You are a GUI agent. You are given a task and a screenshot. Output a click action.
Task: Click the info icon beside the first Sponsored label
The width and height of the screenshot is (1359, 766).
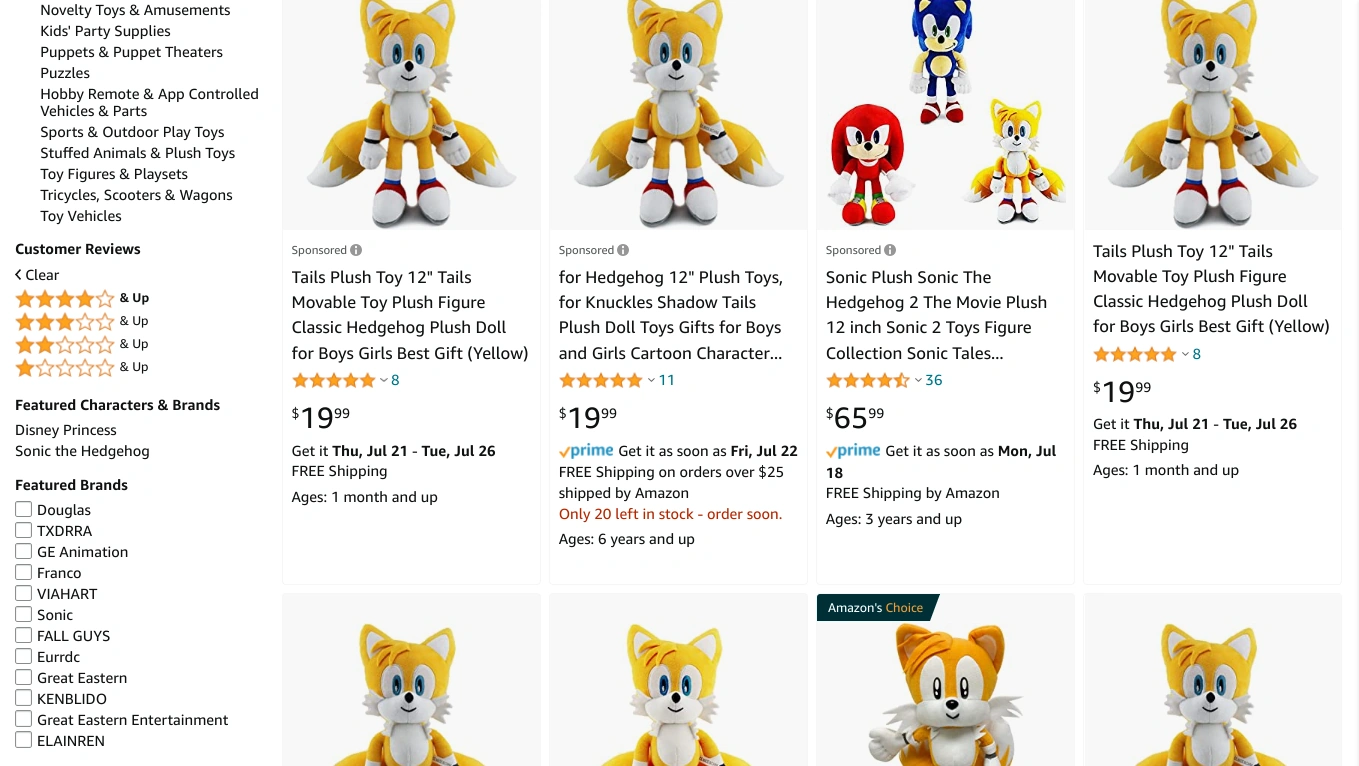356,250
